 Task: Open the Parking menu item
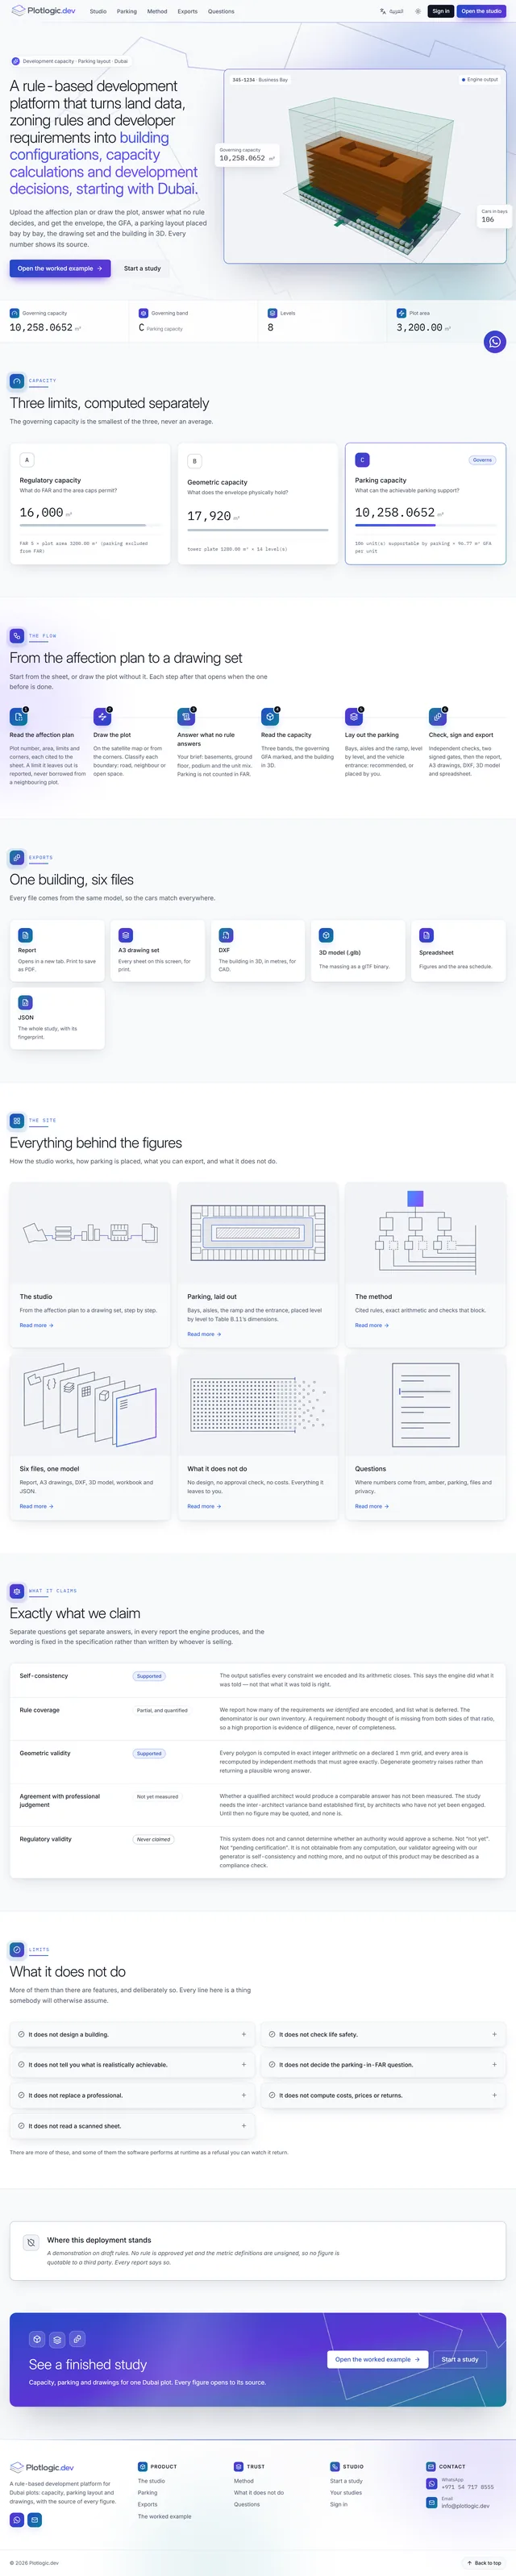(127, 11)
